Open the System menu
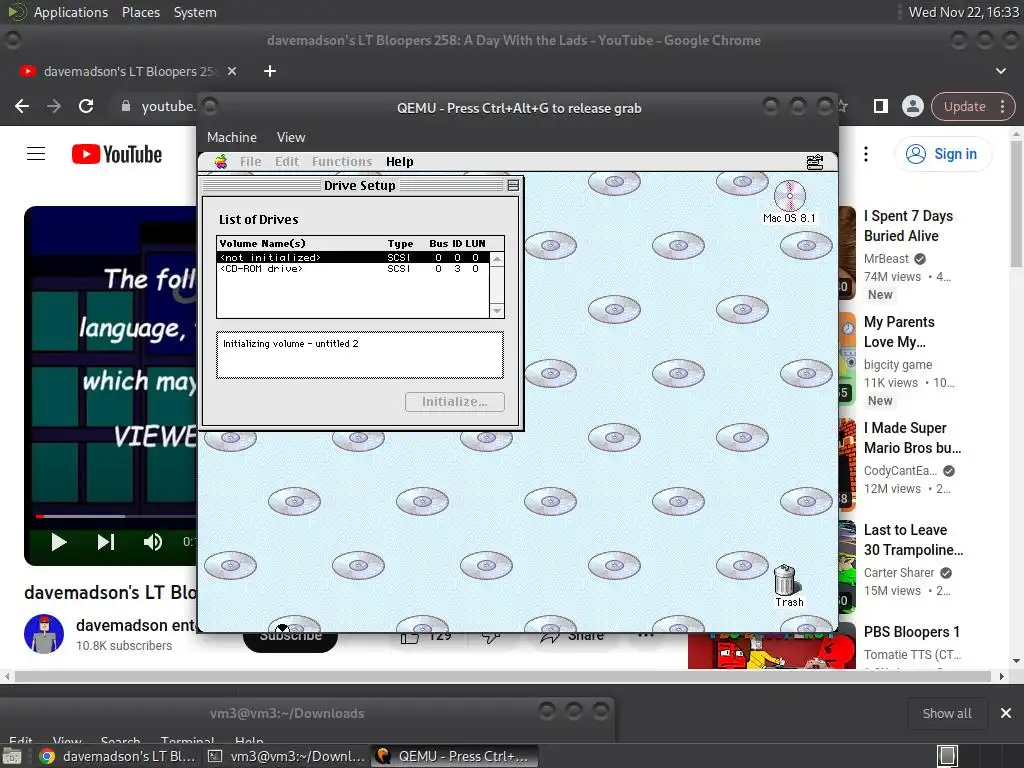 (195, 12)
